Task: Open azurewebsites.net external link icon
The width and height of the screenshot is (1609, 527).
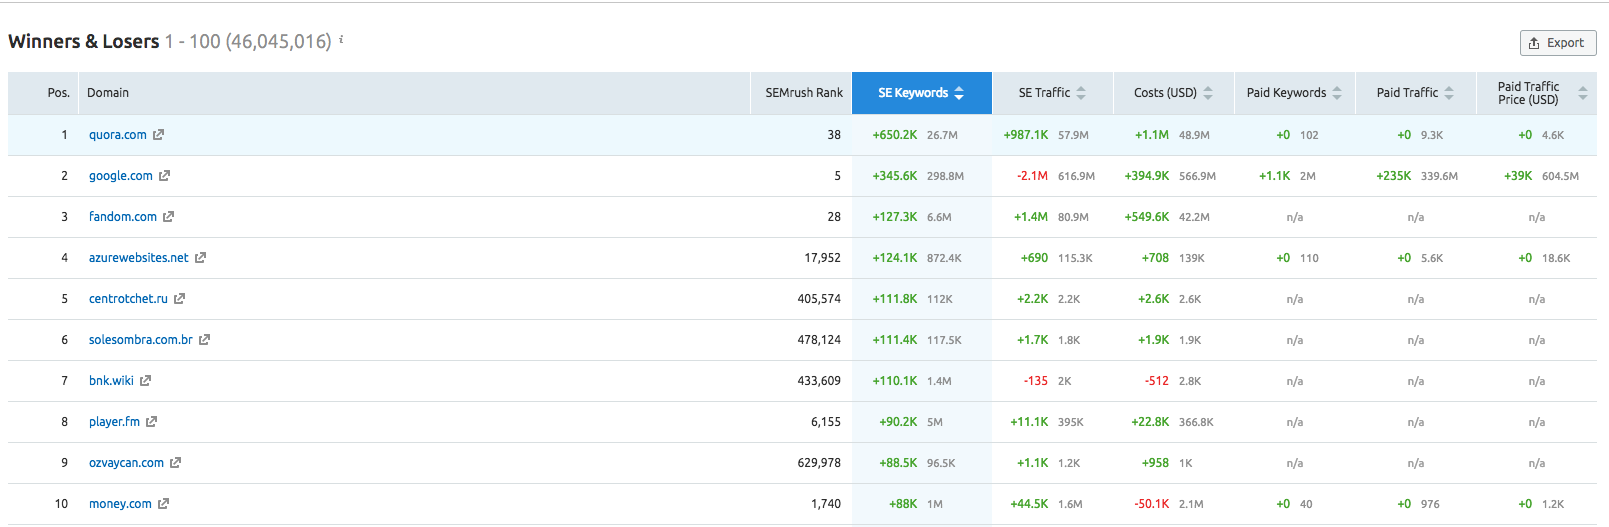Action: (200, 258)
